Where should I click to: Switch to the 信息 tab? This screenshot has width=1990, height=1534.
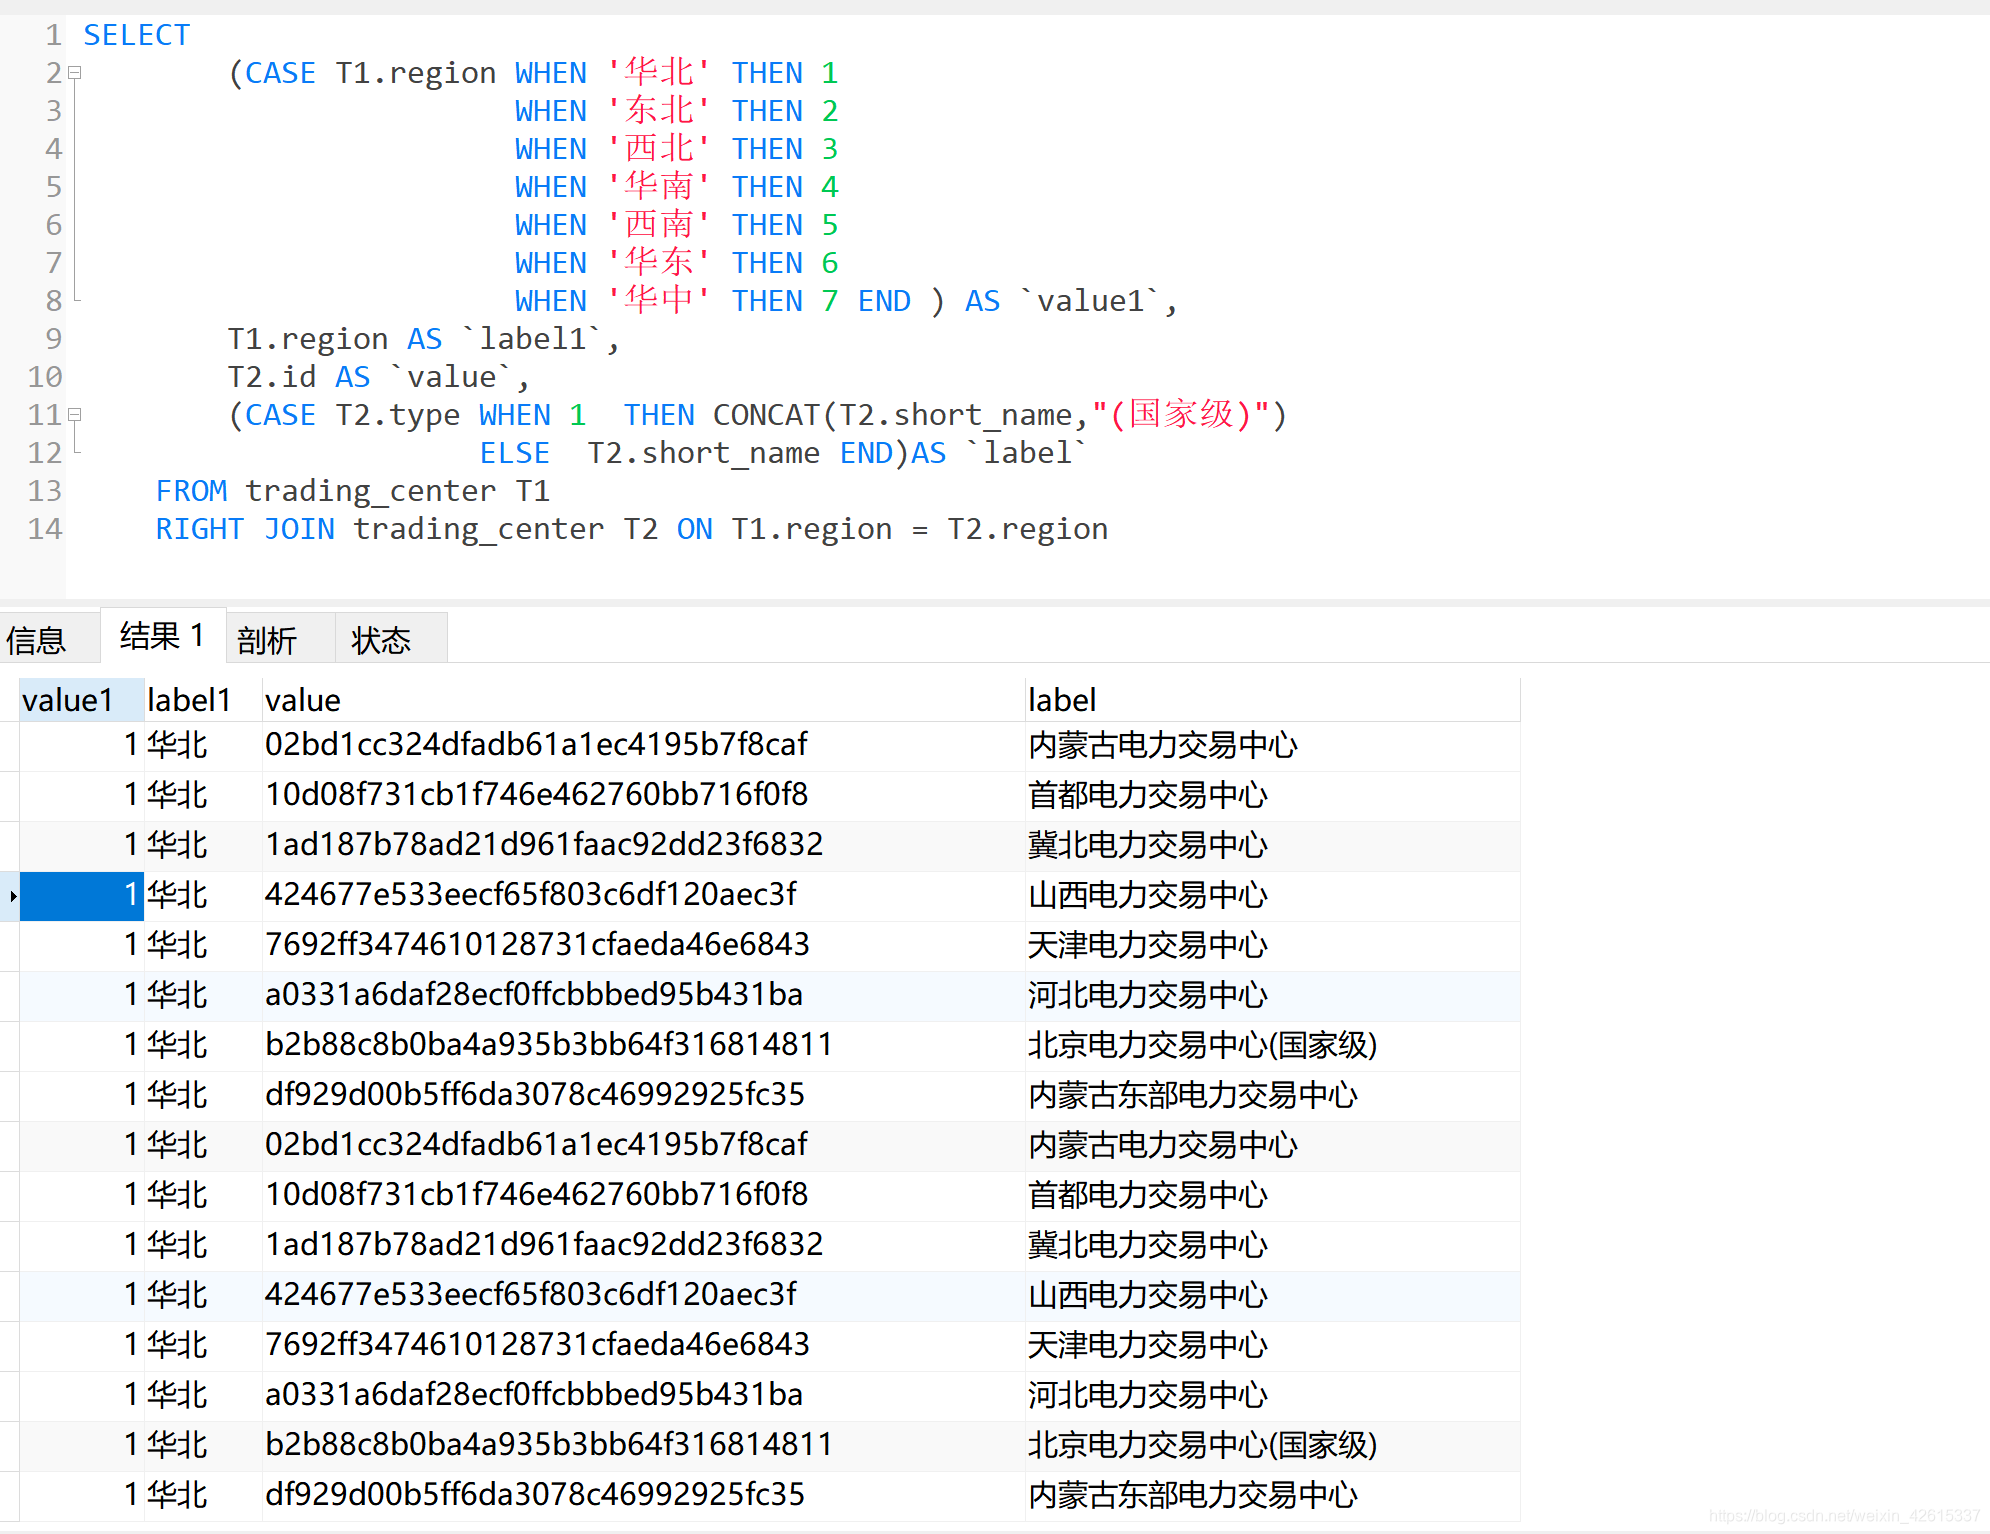click(37, 640)
